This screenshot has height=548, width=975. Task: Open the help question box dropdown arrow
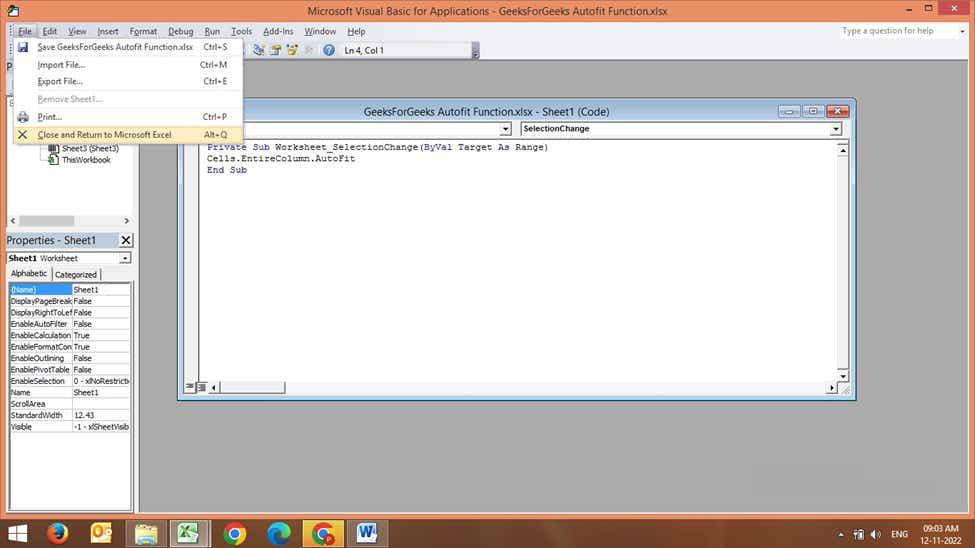(962, 31)
